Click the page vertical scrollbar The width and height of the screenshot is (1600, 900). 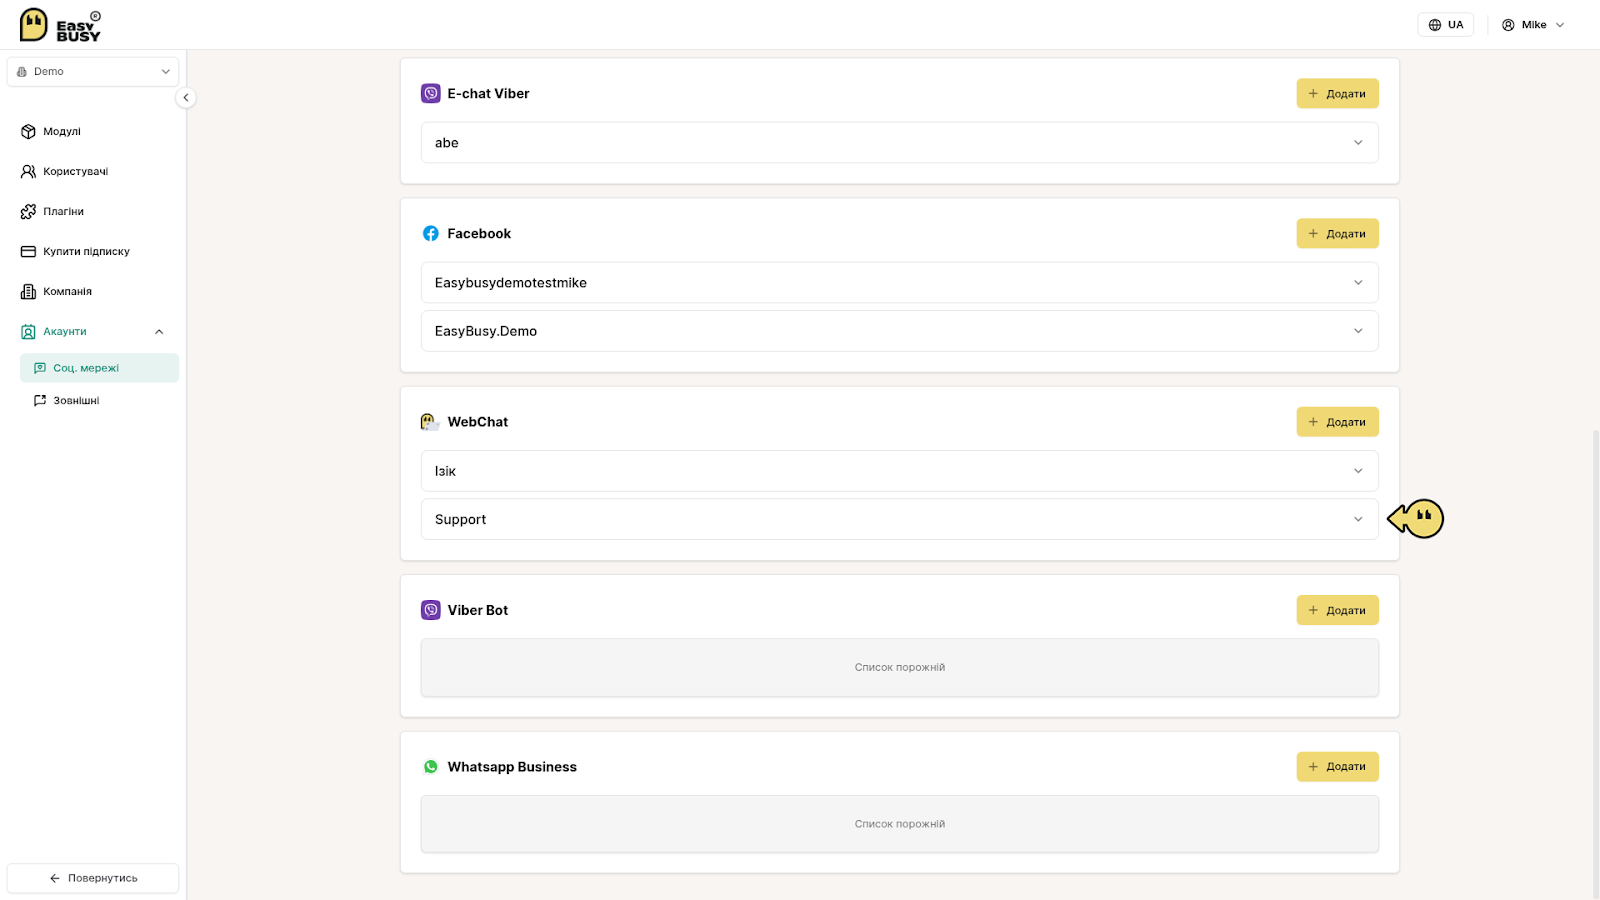tap(1595, 665)
